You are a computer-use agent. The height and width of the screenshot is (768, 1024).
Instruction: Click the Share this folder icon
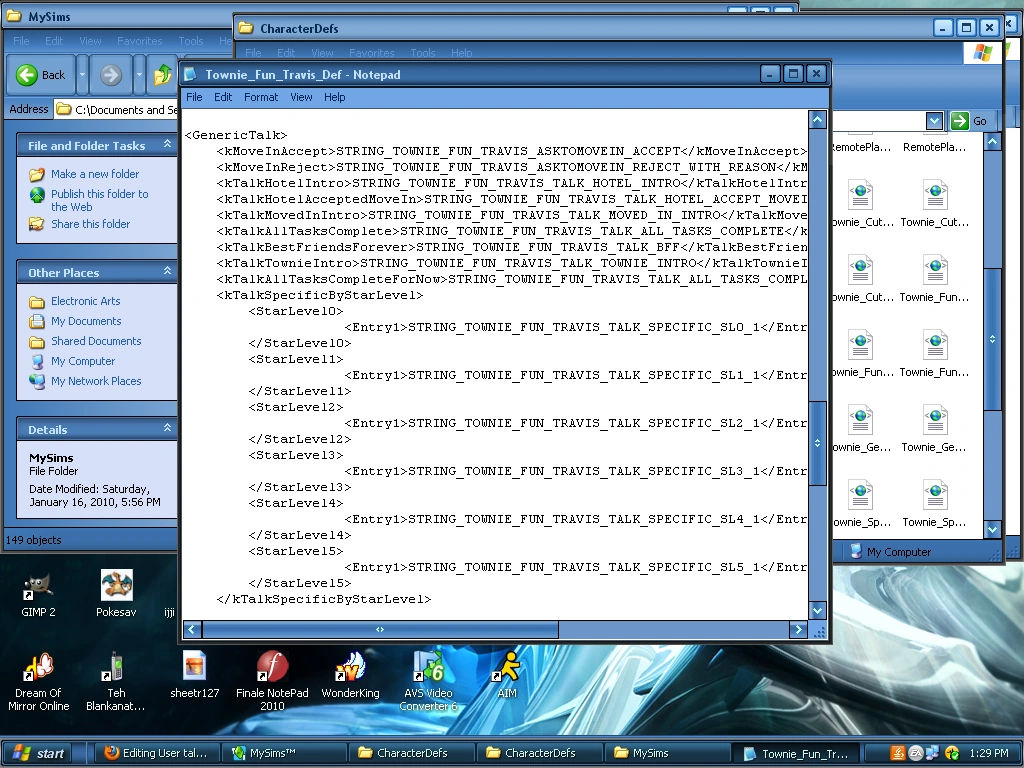tap(37, 224)
